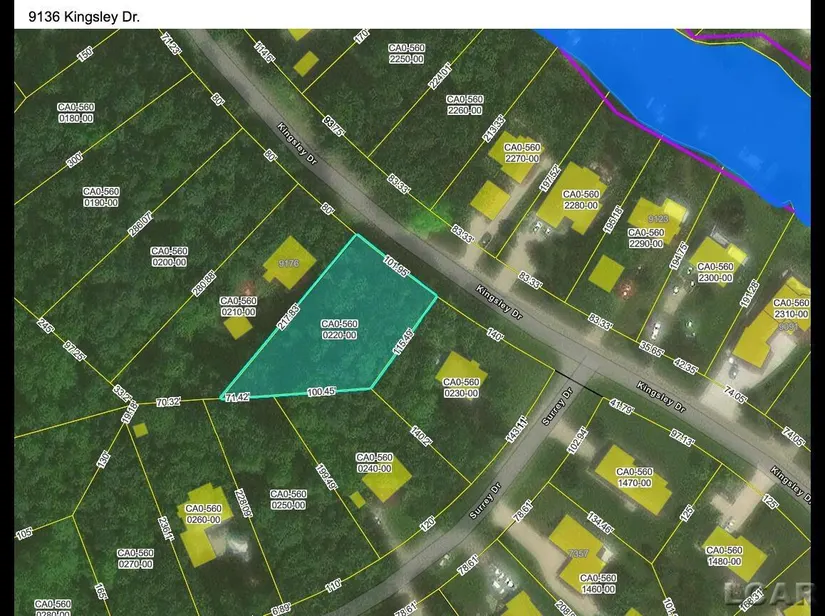825x616 pixels.
Task: Click parcel label CA0-560 1480-00
Action: pyautogui.click(x=720, y=555)
